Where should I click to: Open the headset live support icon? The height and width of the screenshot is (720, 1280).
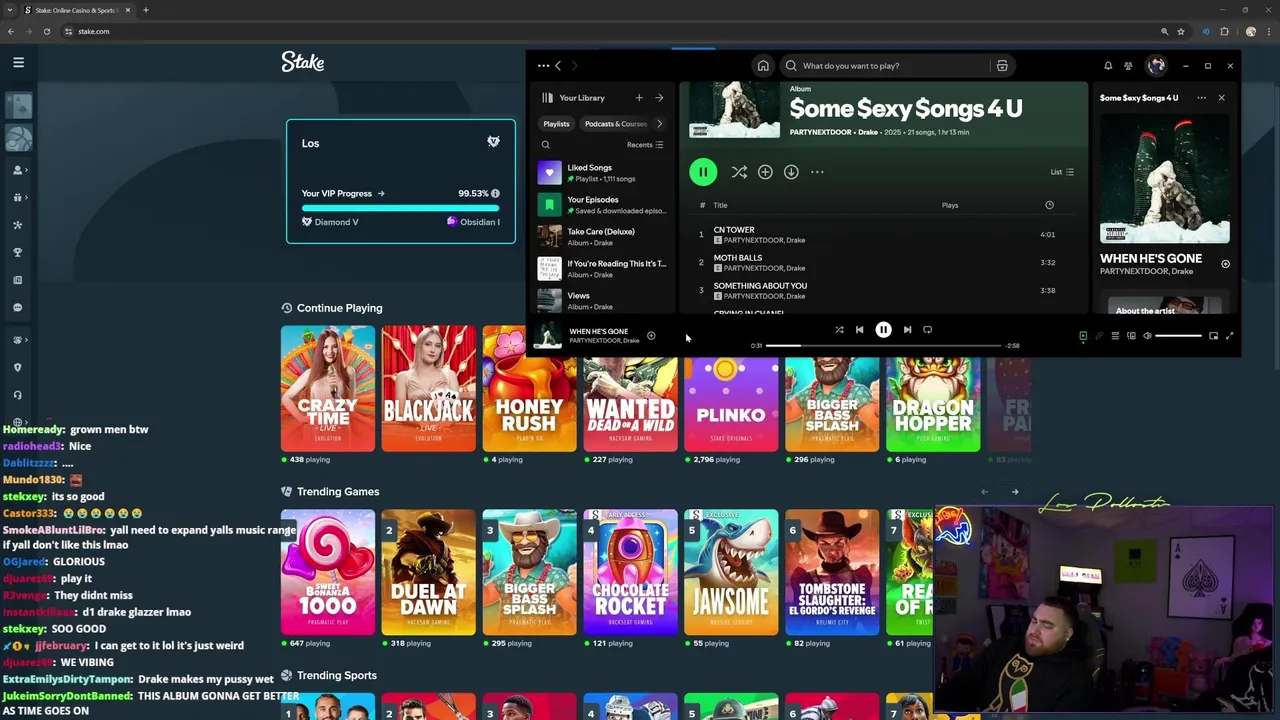[18, 395]
